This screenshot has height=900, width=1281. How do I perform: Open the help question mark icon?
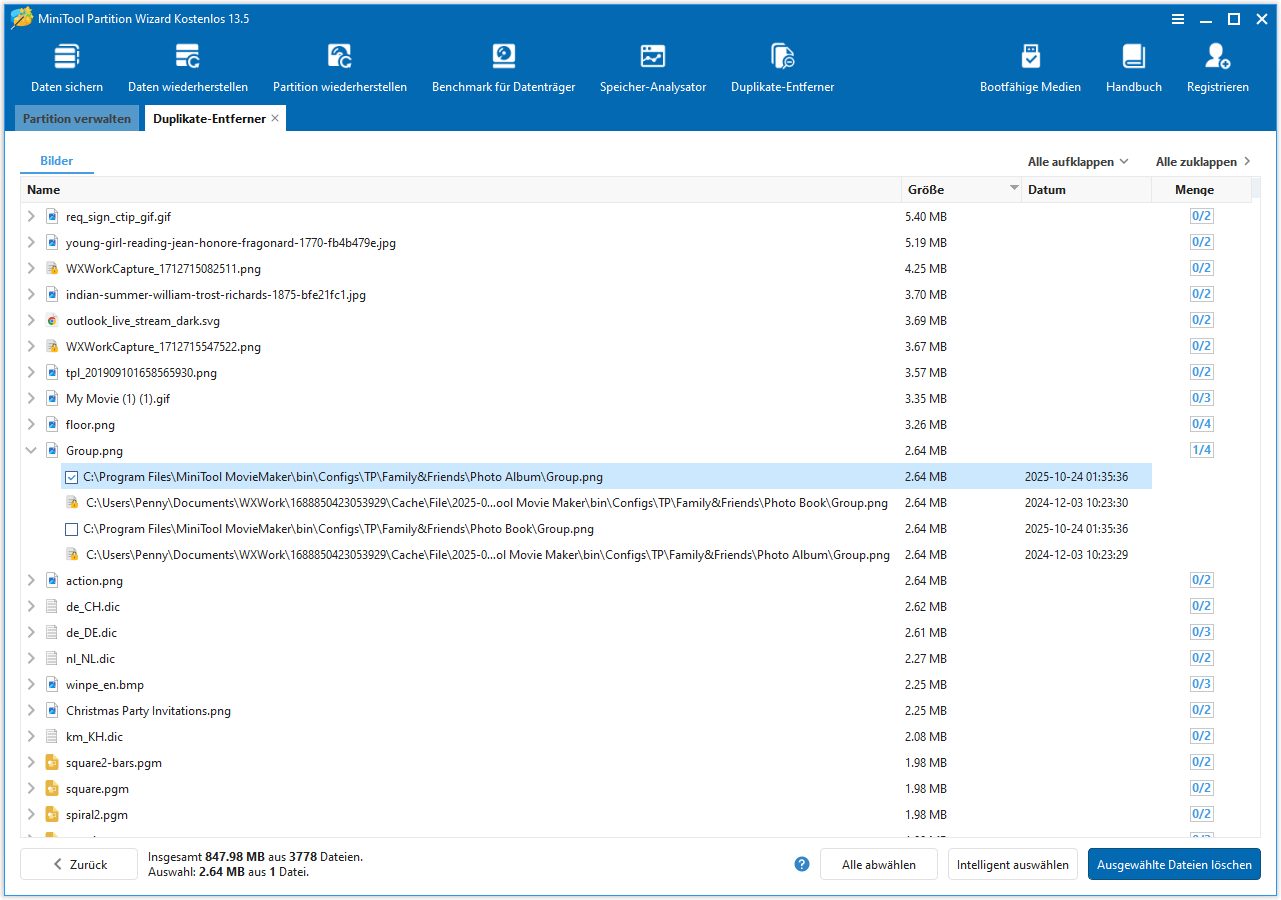tap(801, 864)
